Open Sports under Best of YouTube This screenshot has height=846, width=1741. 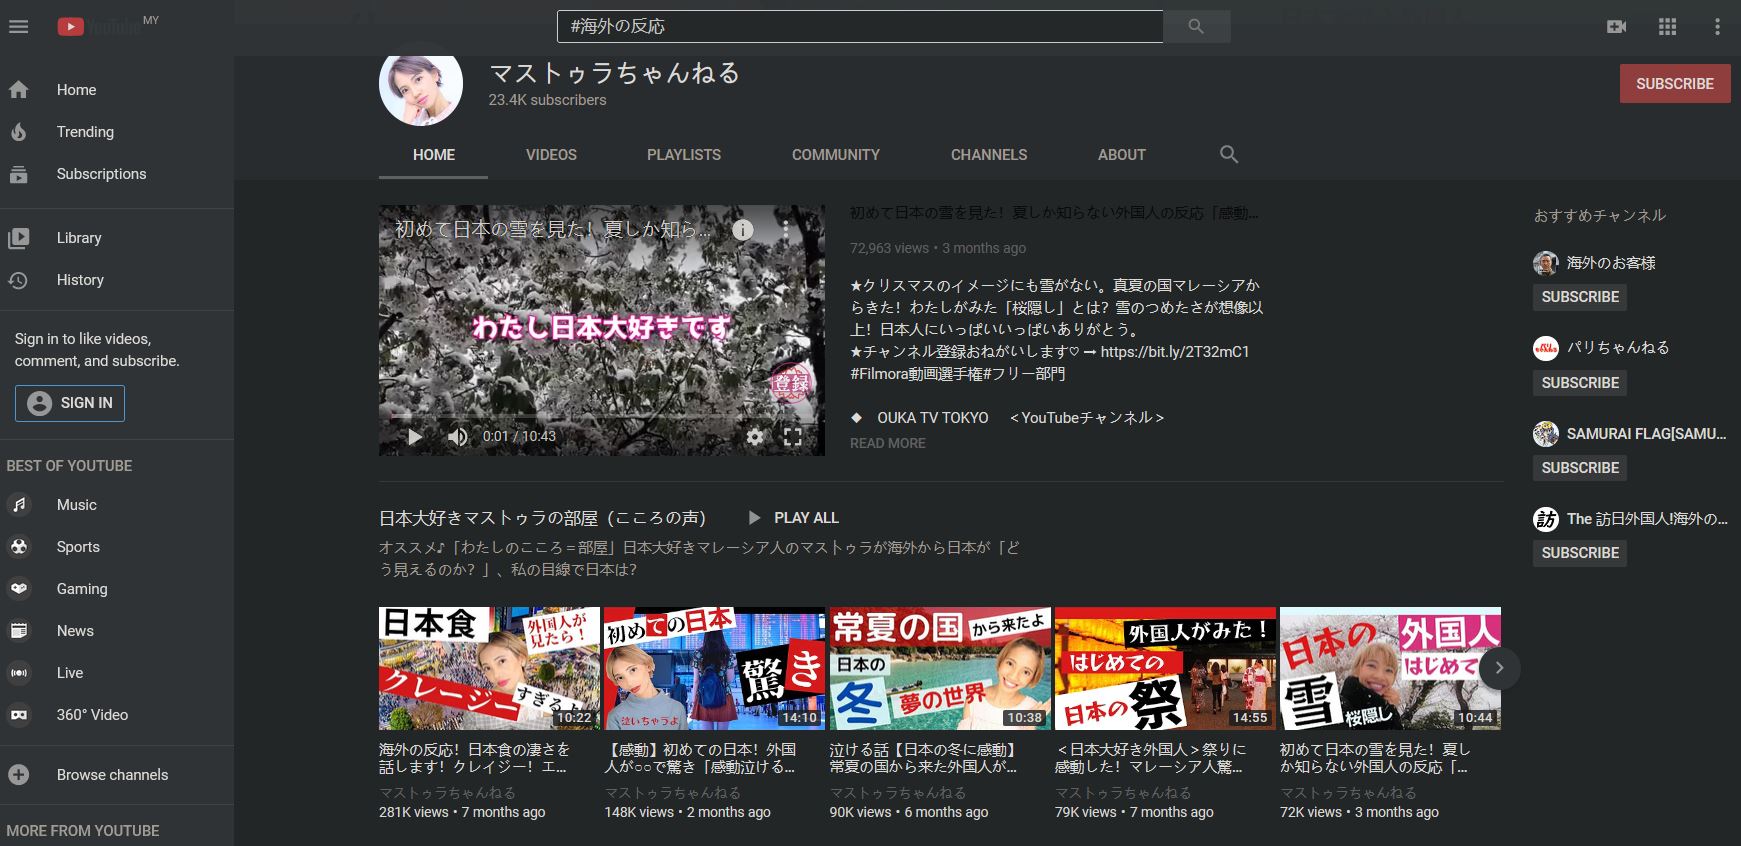coord(117,547)
